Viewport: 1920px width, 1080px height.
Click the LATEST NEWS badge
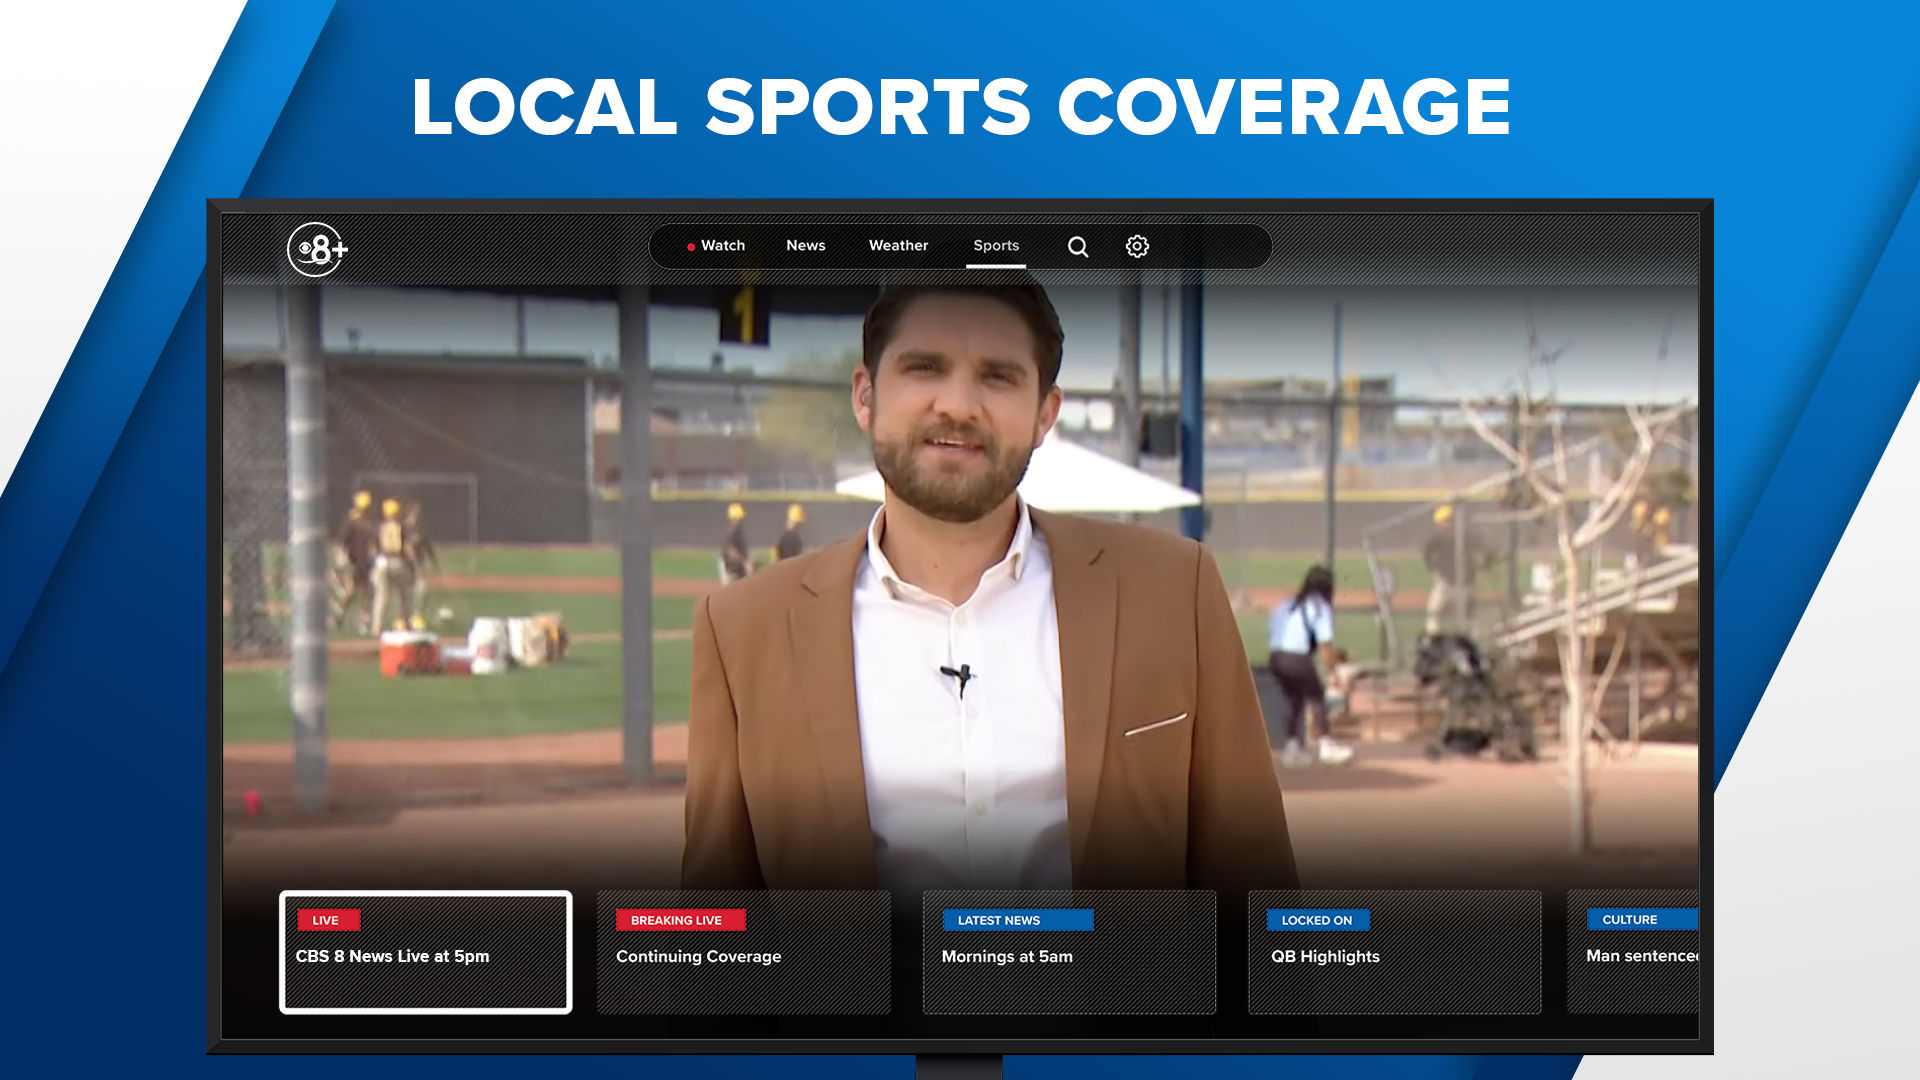pyautogui.click(x=1018, y=920)
